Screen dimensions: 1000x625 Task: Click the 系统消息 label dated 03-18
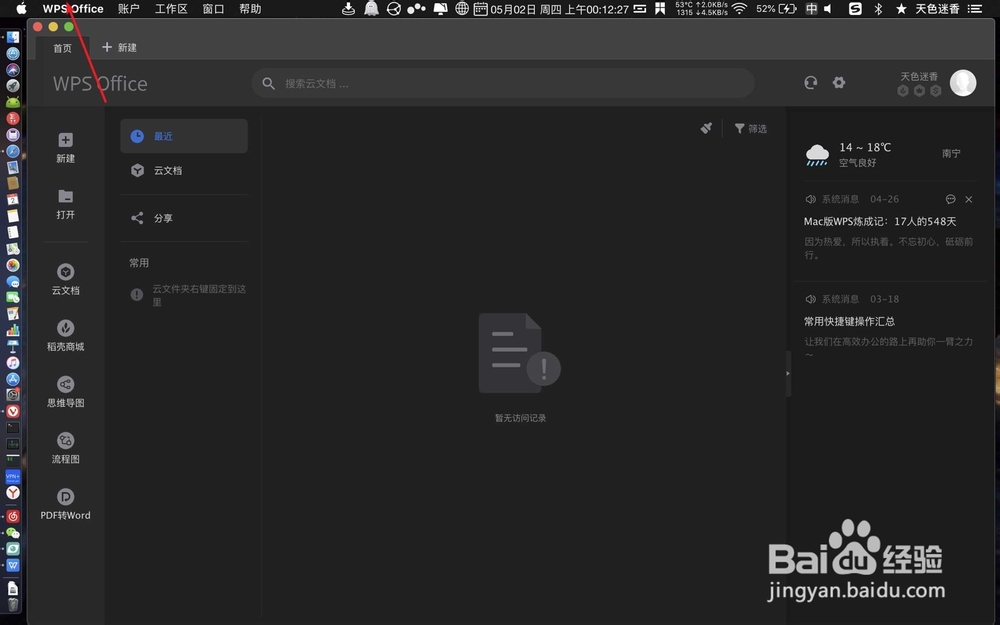point(839,299)
